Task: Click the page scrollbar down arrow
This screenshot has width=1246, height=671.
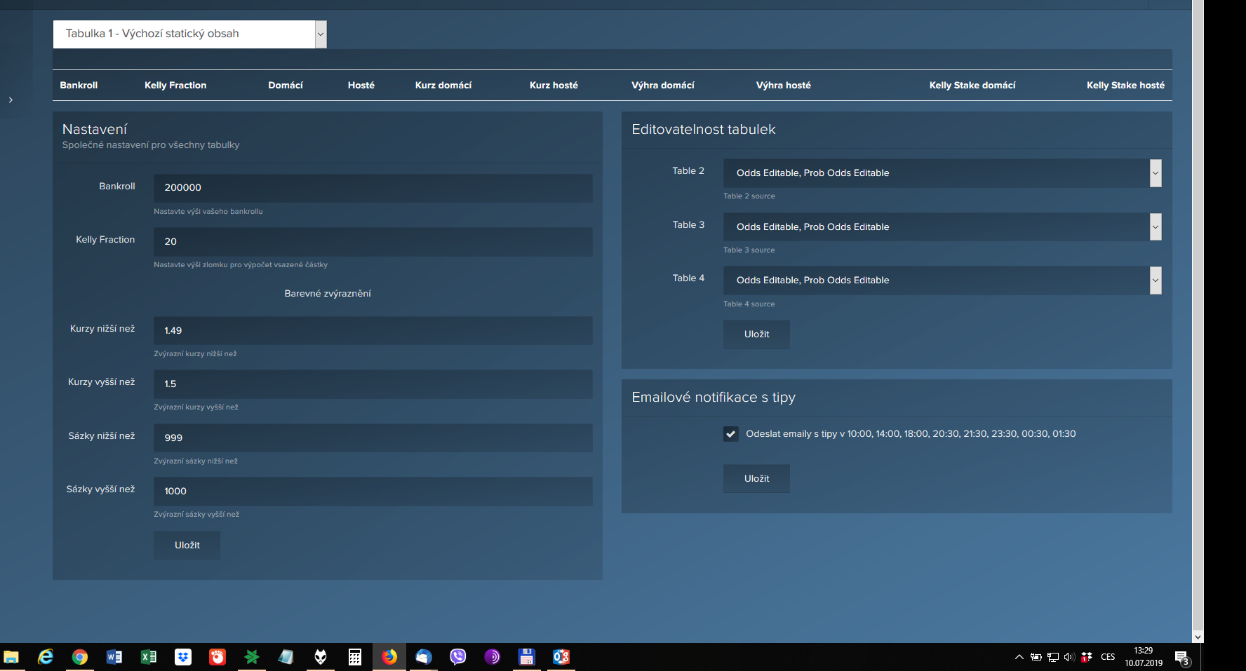Action: [1198, 635]
